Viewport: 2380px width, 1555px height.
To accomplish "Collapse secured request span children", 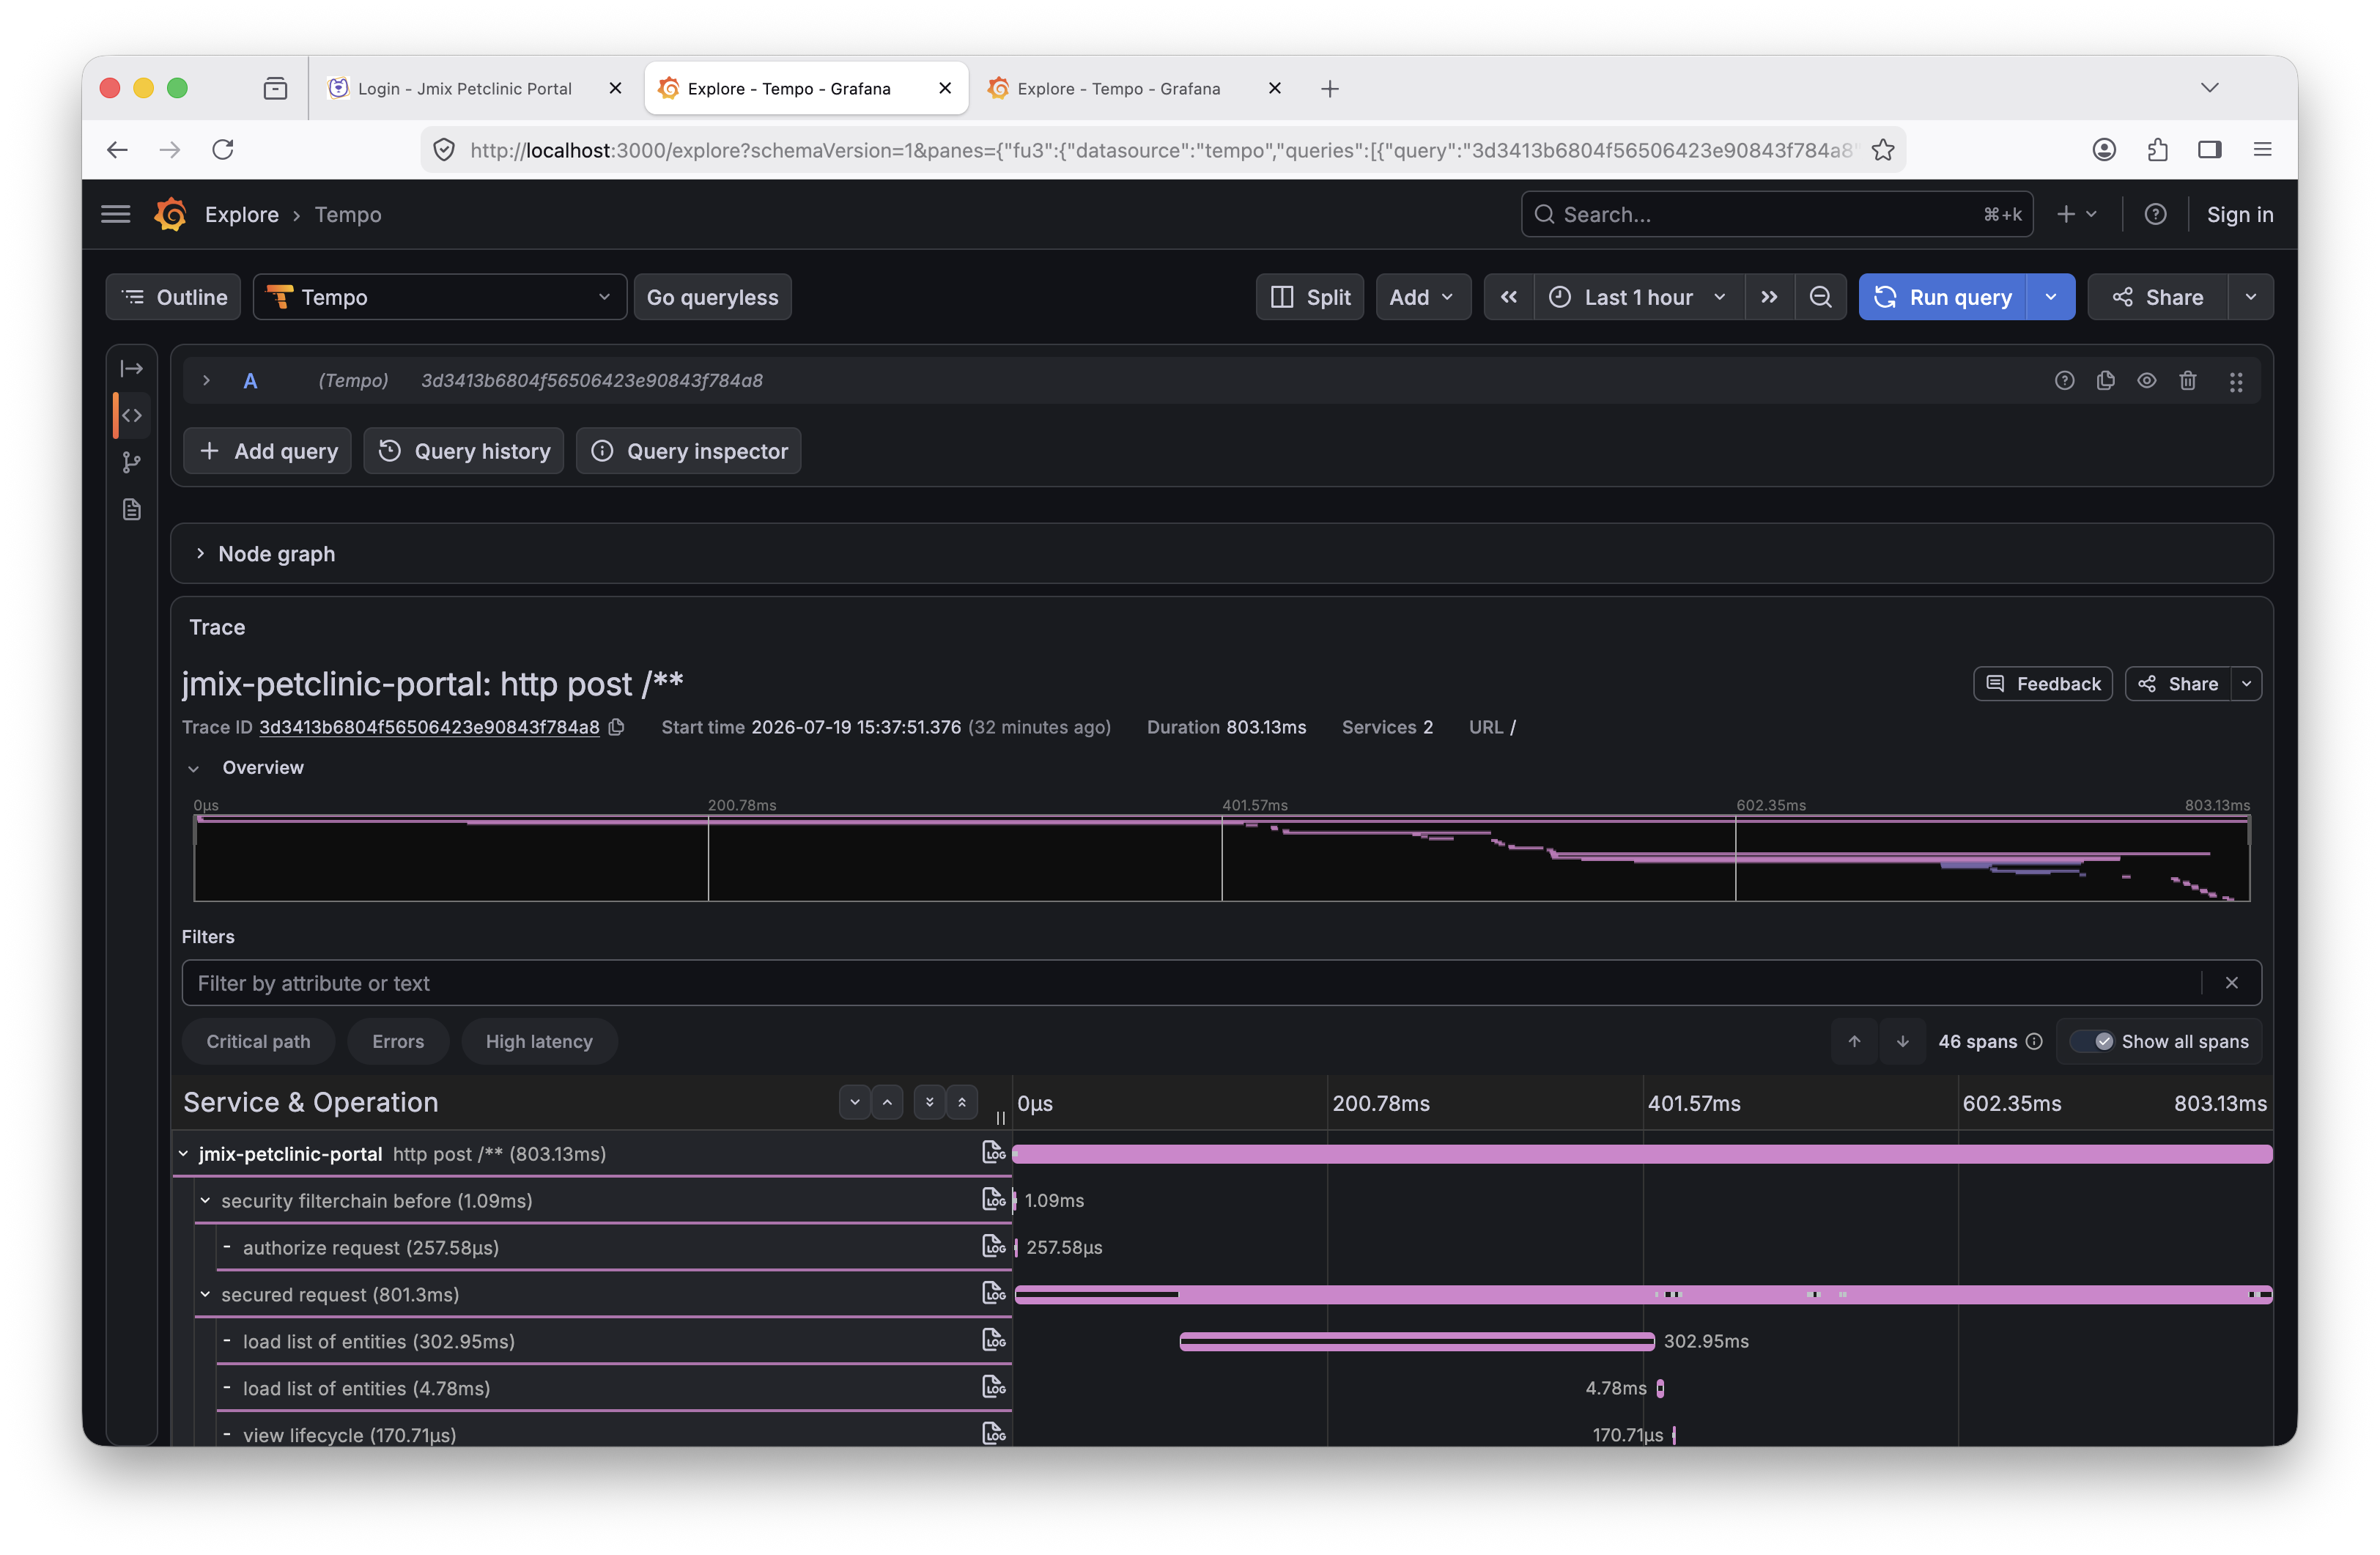I will pos(205,1294).
